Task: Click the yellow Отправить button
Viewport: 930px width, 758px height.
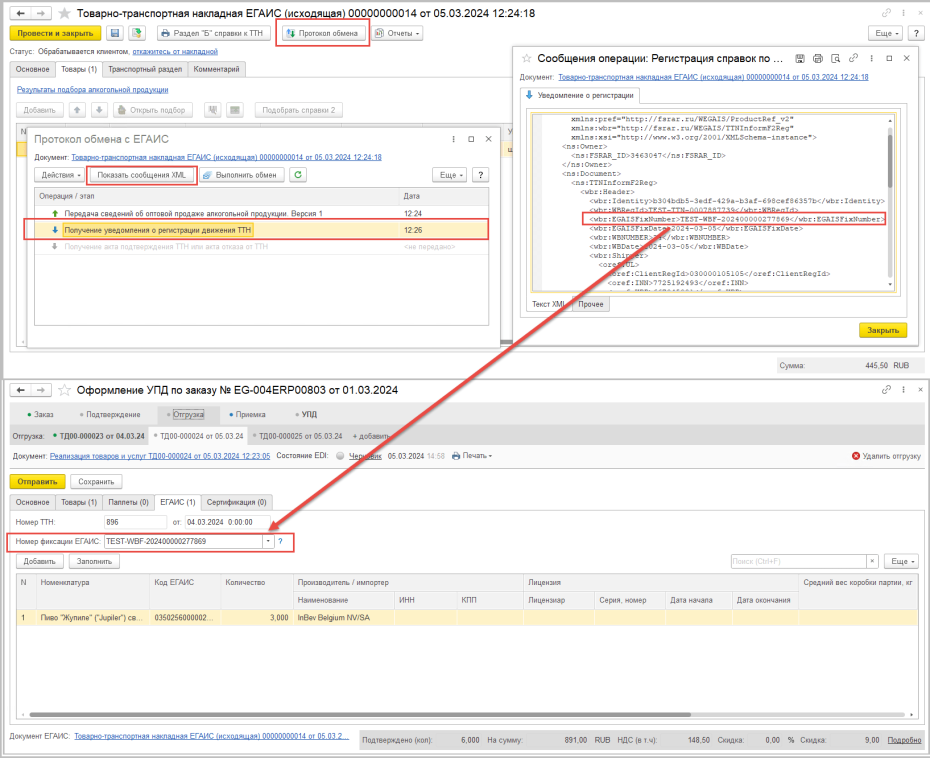Action: [37, 482]
